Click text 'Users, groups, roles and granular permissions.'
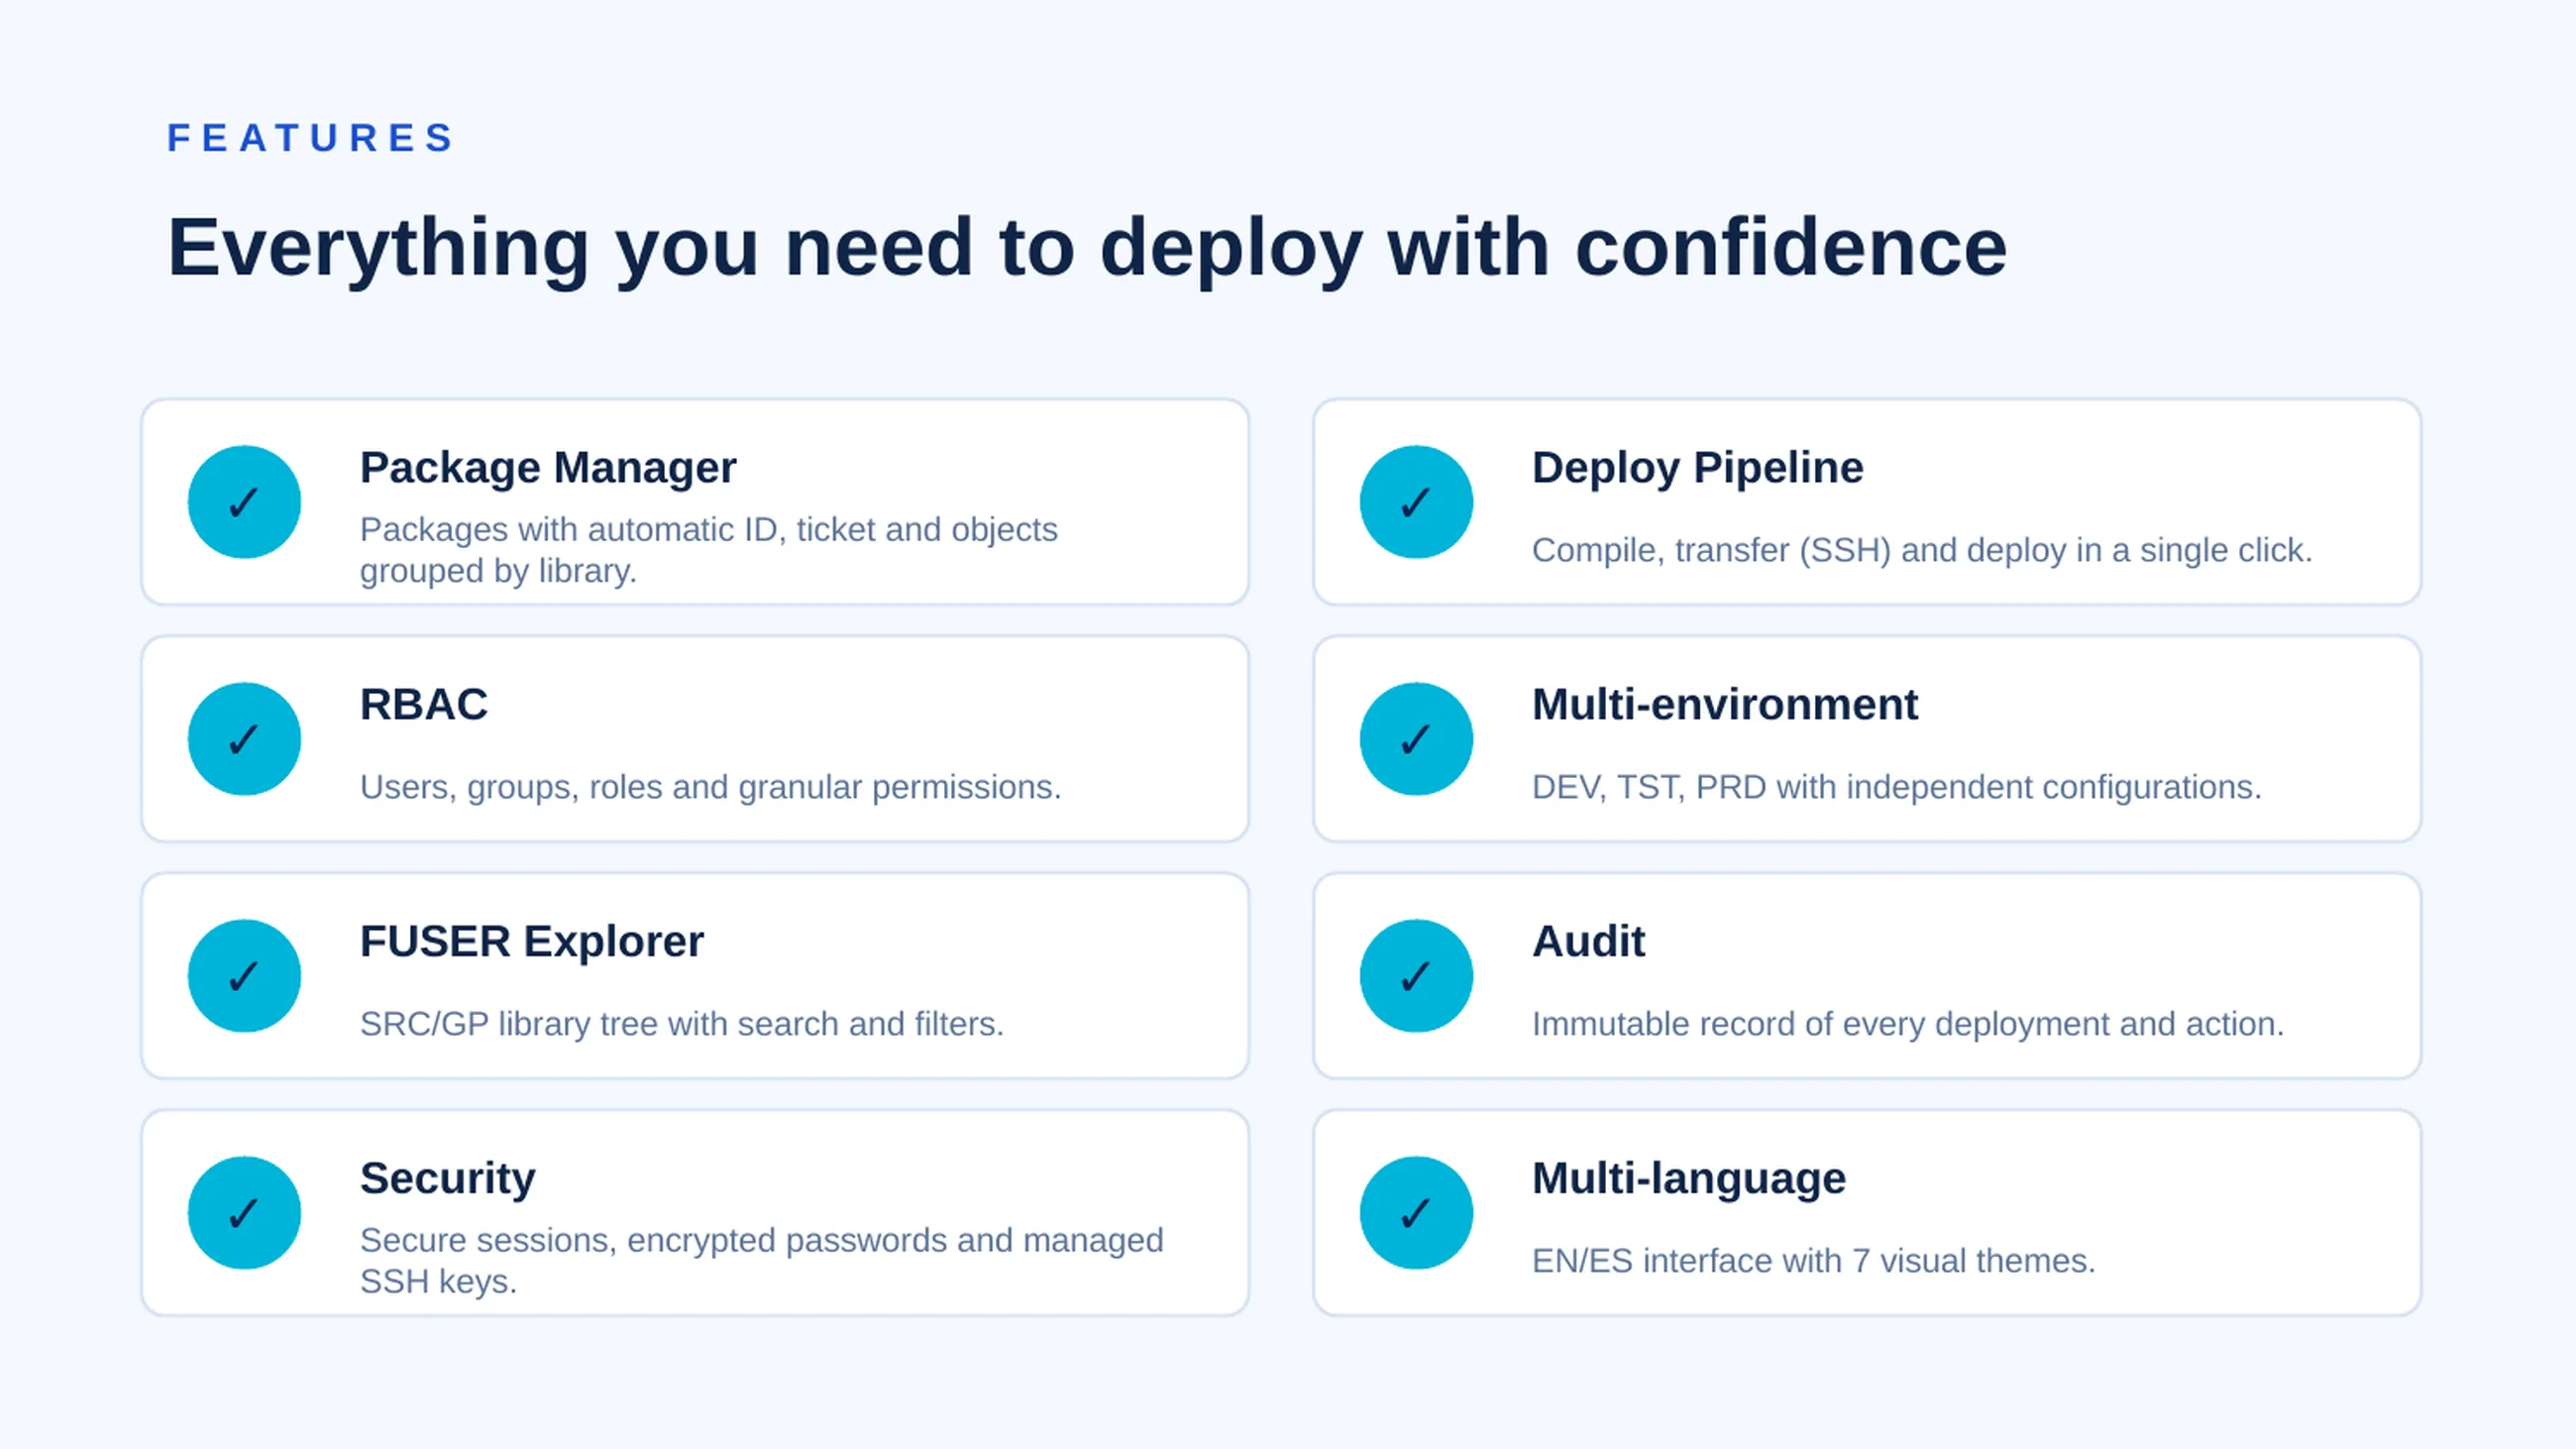 click(x=711, y=788)
